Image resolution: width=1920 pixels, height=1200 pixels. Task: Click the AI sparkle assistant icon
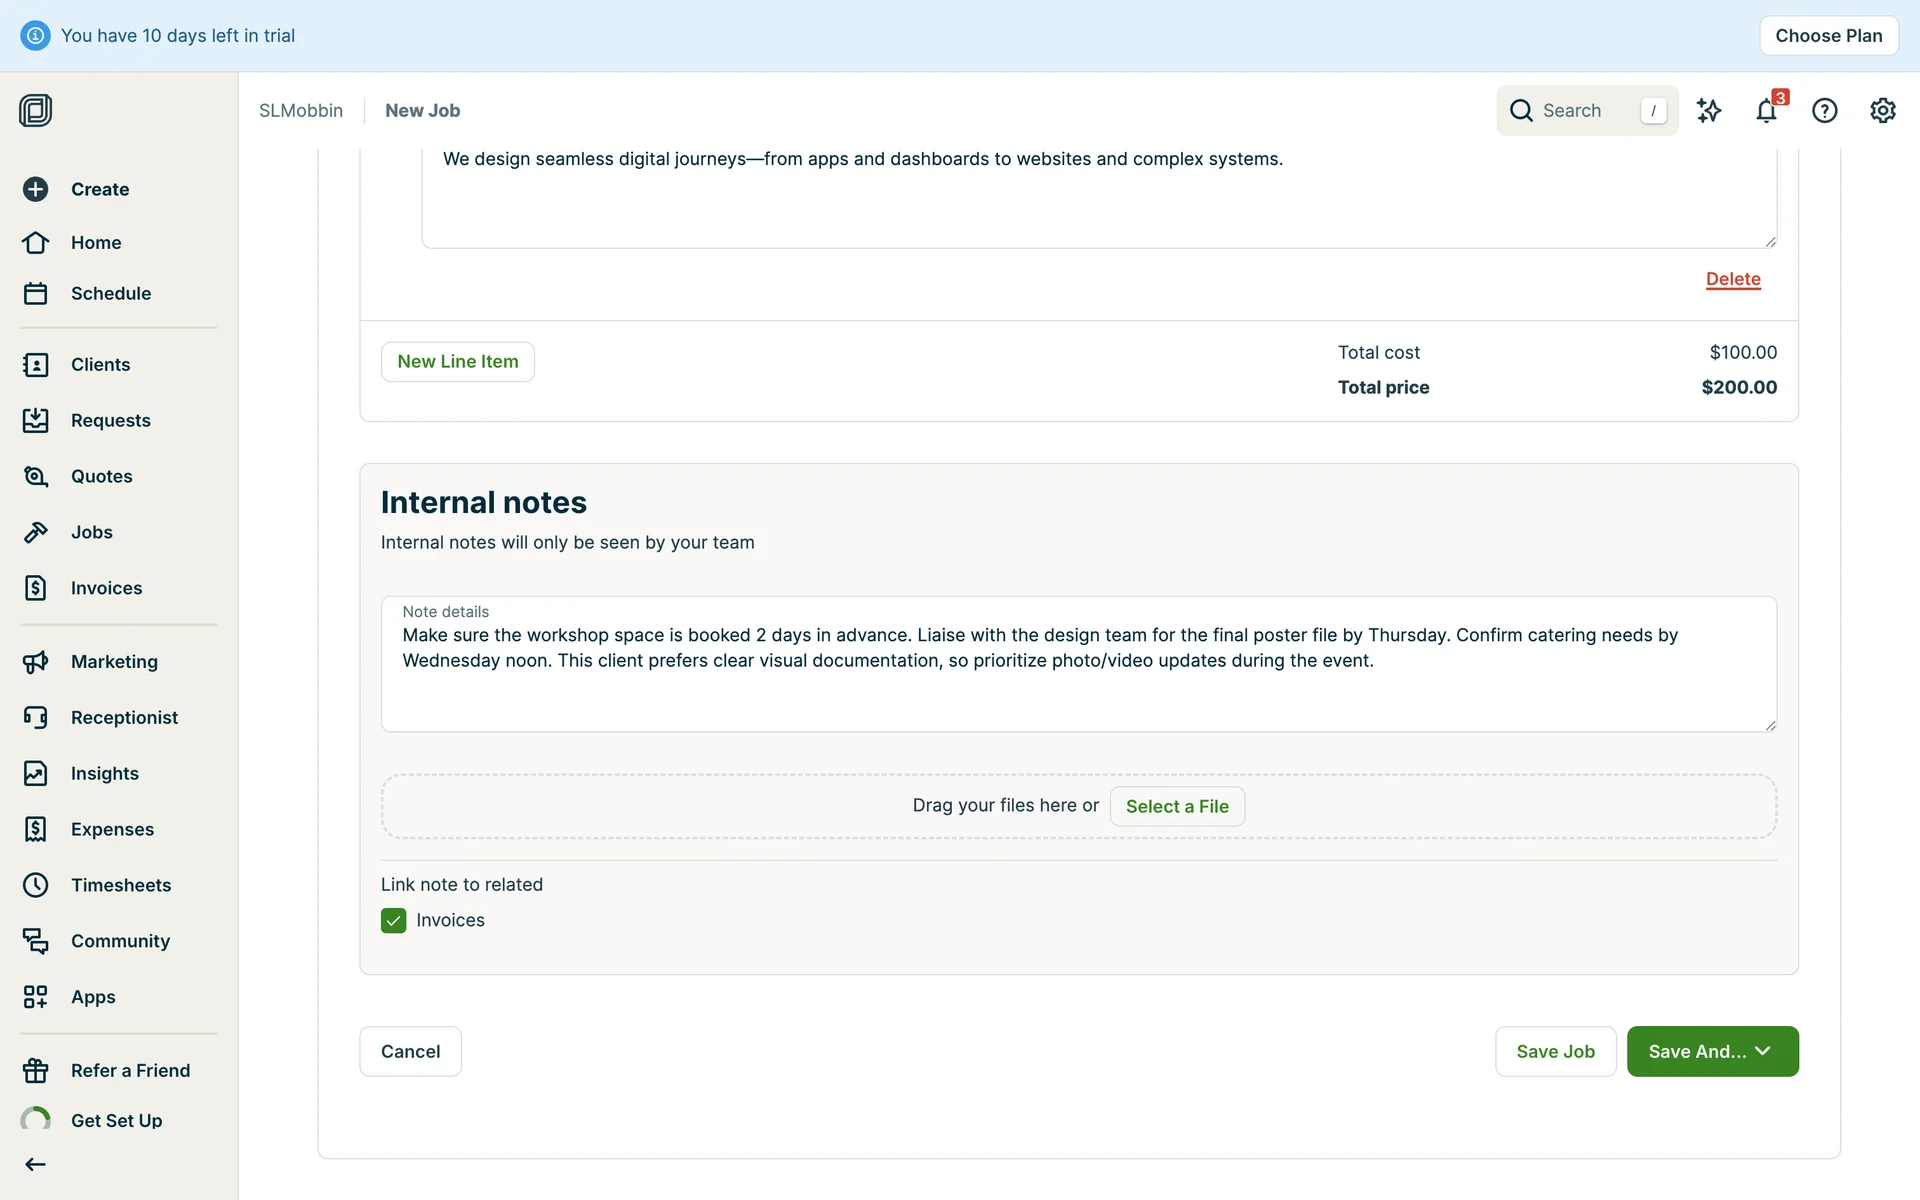1709,111
